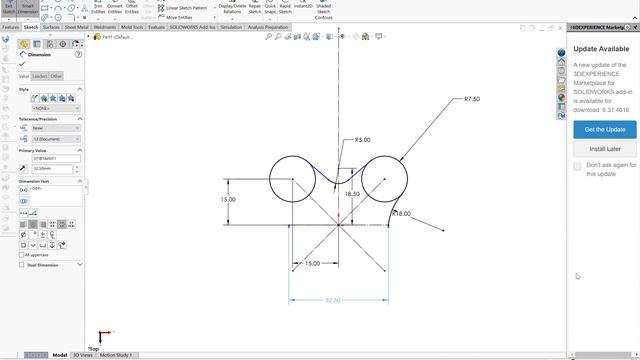Activate the Smart Dimension tool
The width and height of the screenshot is (640, 360).
(x=28, y=9)
